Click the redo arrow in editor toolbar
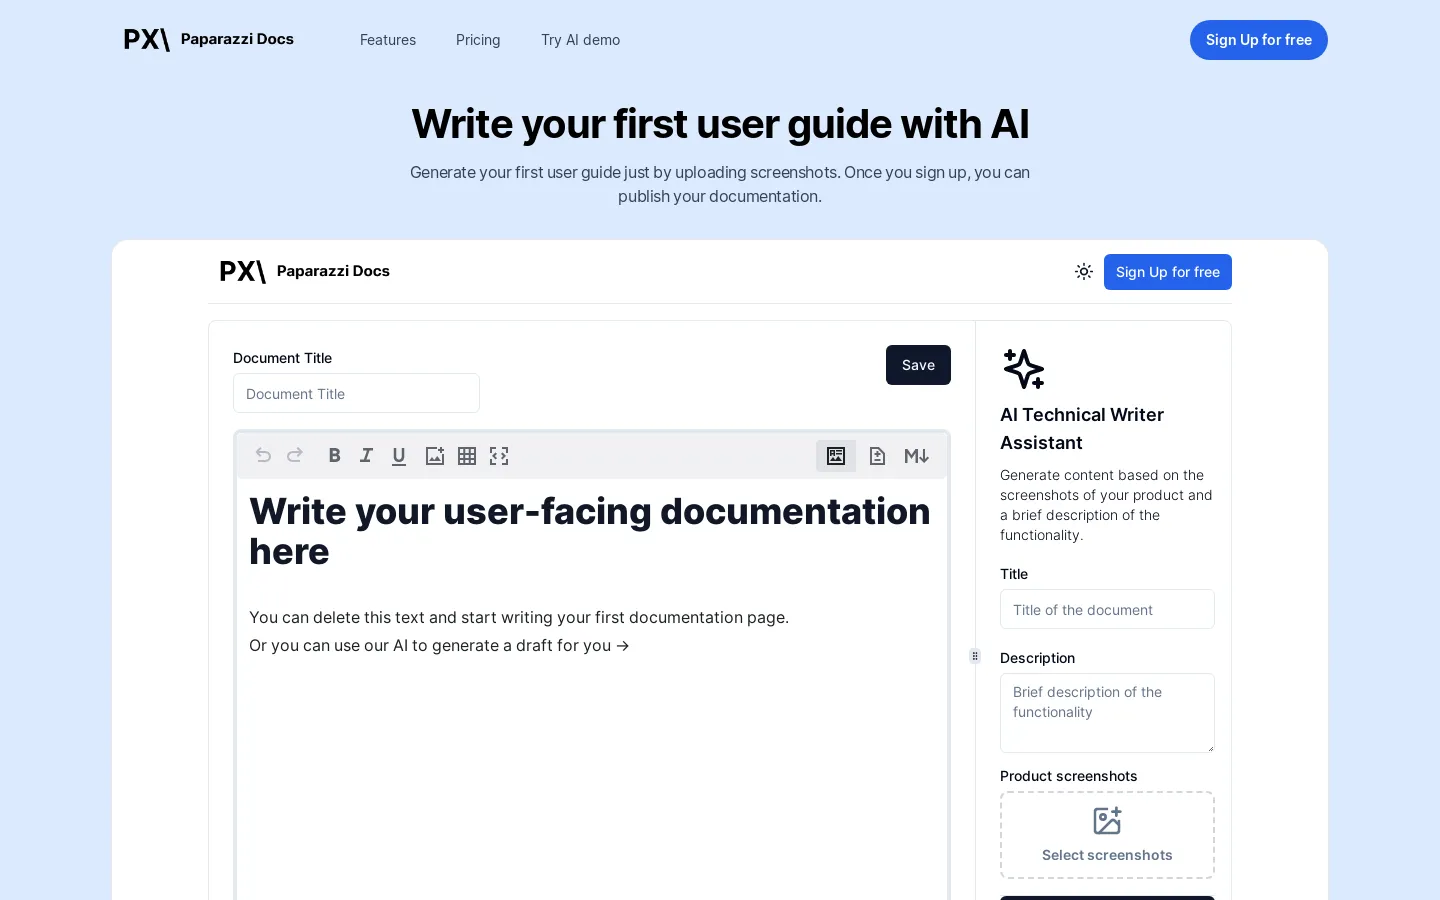The image size is (1440, 900). [x=295, y=456]
